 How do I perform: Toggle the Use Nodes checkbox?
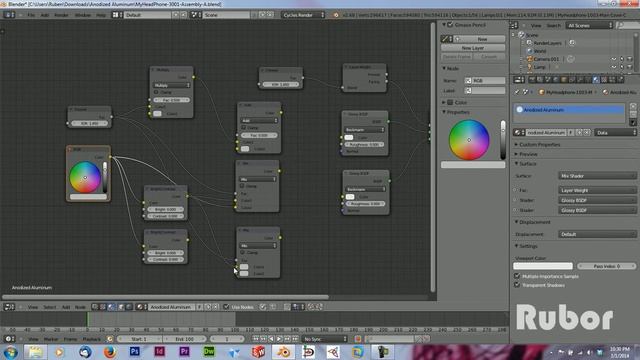226,307
